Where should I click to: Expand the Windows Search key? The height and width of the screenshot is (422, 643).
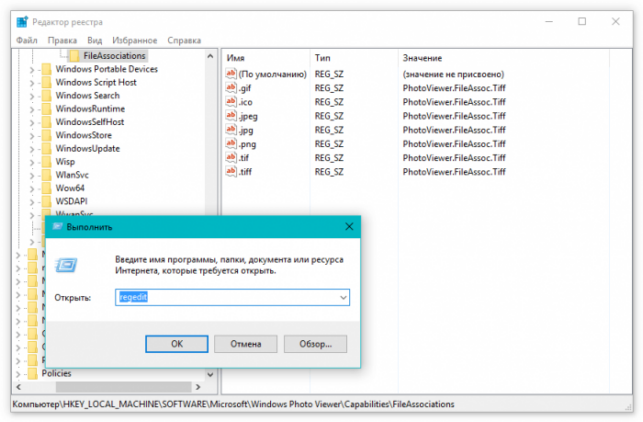click(x=32, y=96)
